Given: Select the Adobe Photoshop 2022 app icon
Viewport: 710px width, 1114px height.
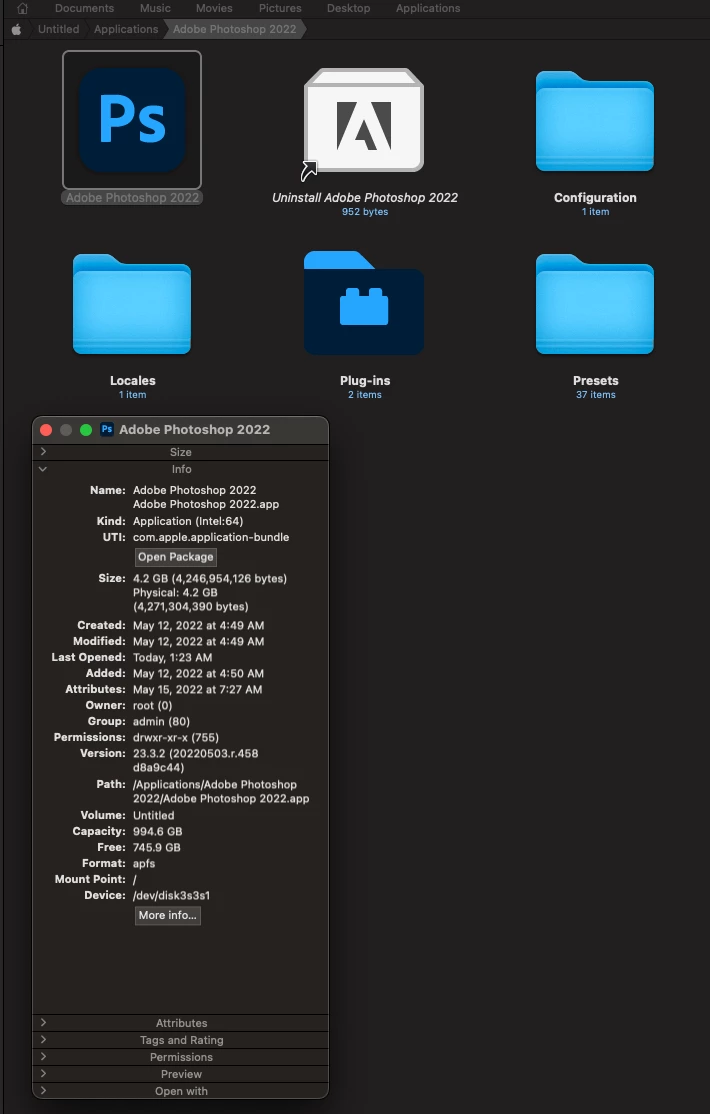Looking at the screenshot, I should 132,120.
